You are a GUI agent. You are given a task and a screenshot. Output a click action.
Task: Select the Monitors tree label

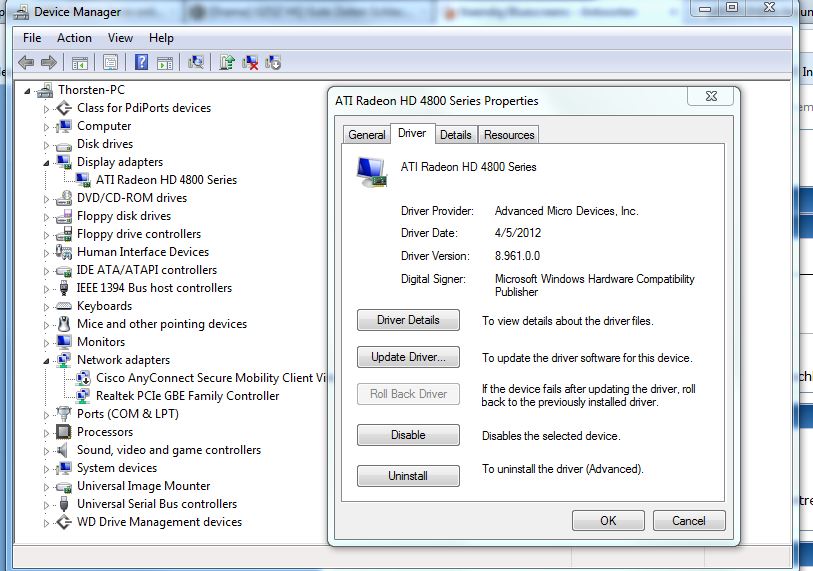101,342
